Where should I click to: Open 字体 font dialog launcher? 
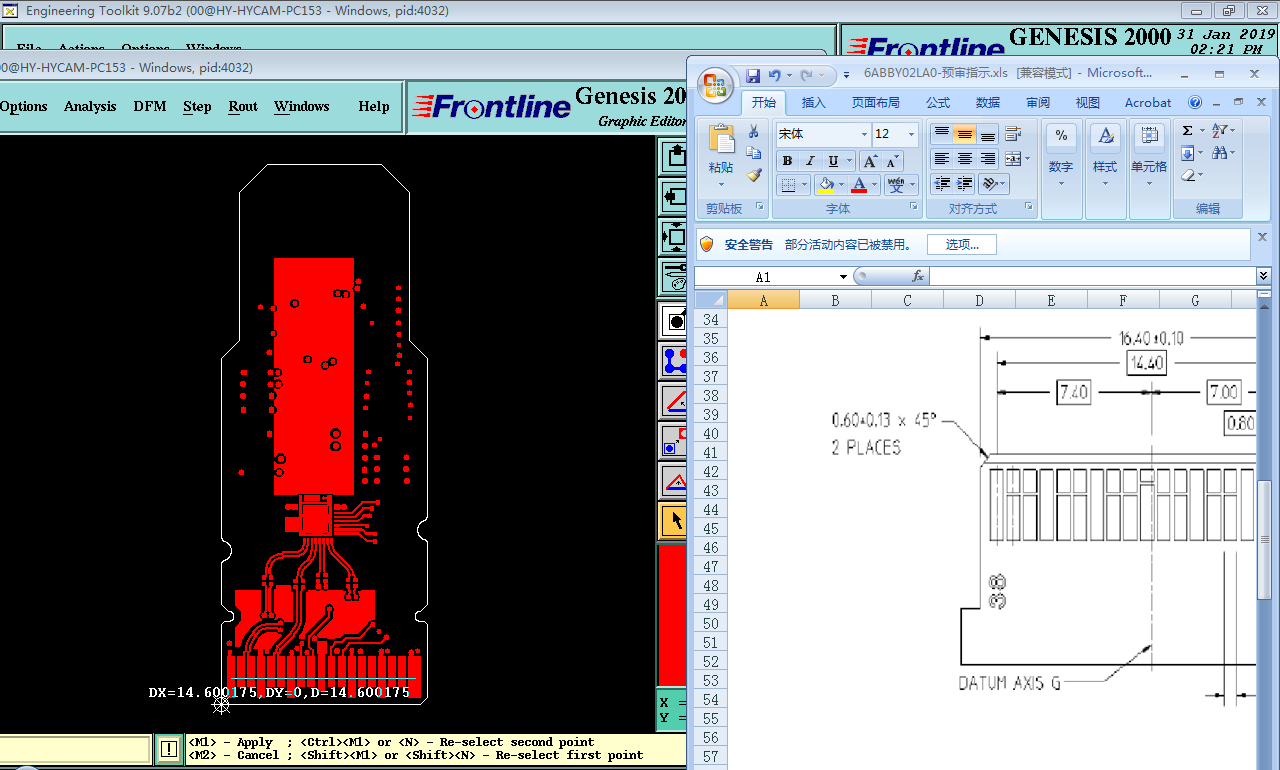pos(914,207)
